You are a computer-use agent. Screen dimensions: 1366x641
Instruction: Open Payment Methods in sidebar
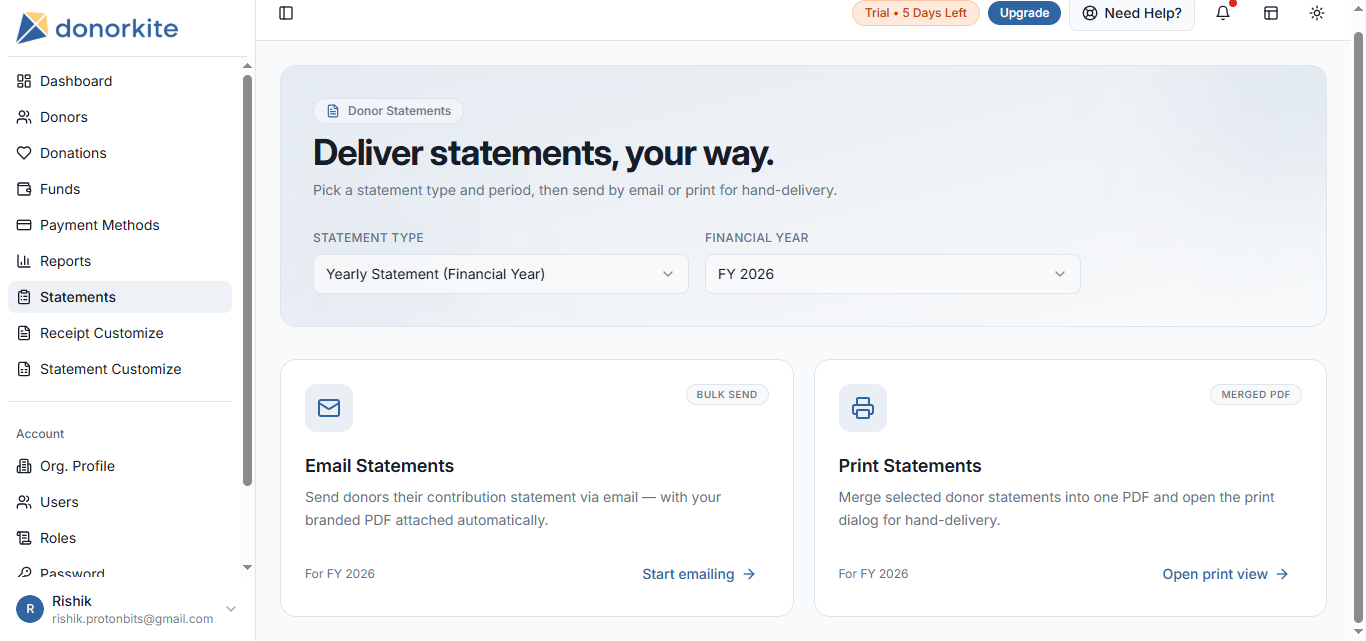point(120,225)
